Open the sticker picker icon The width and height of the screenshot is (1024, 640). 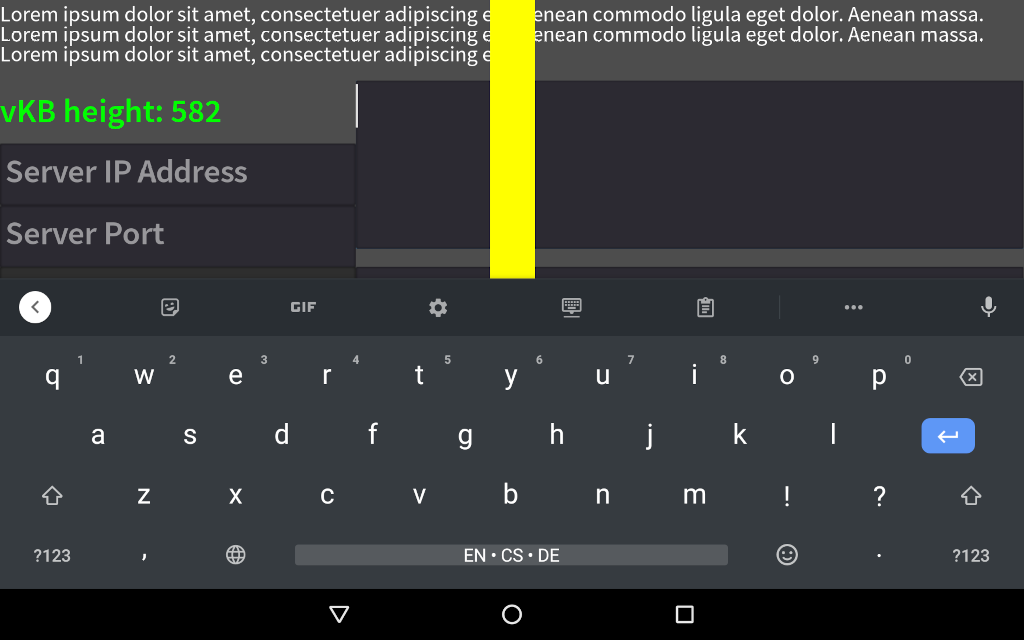pos(170,307)
